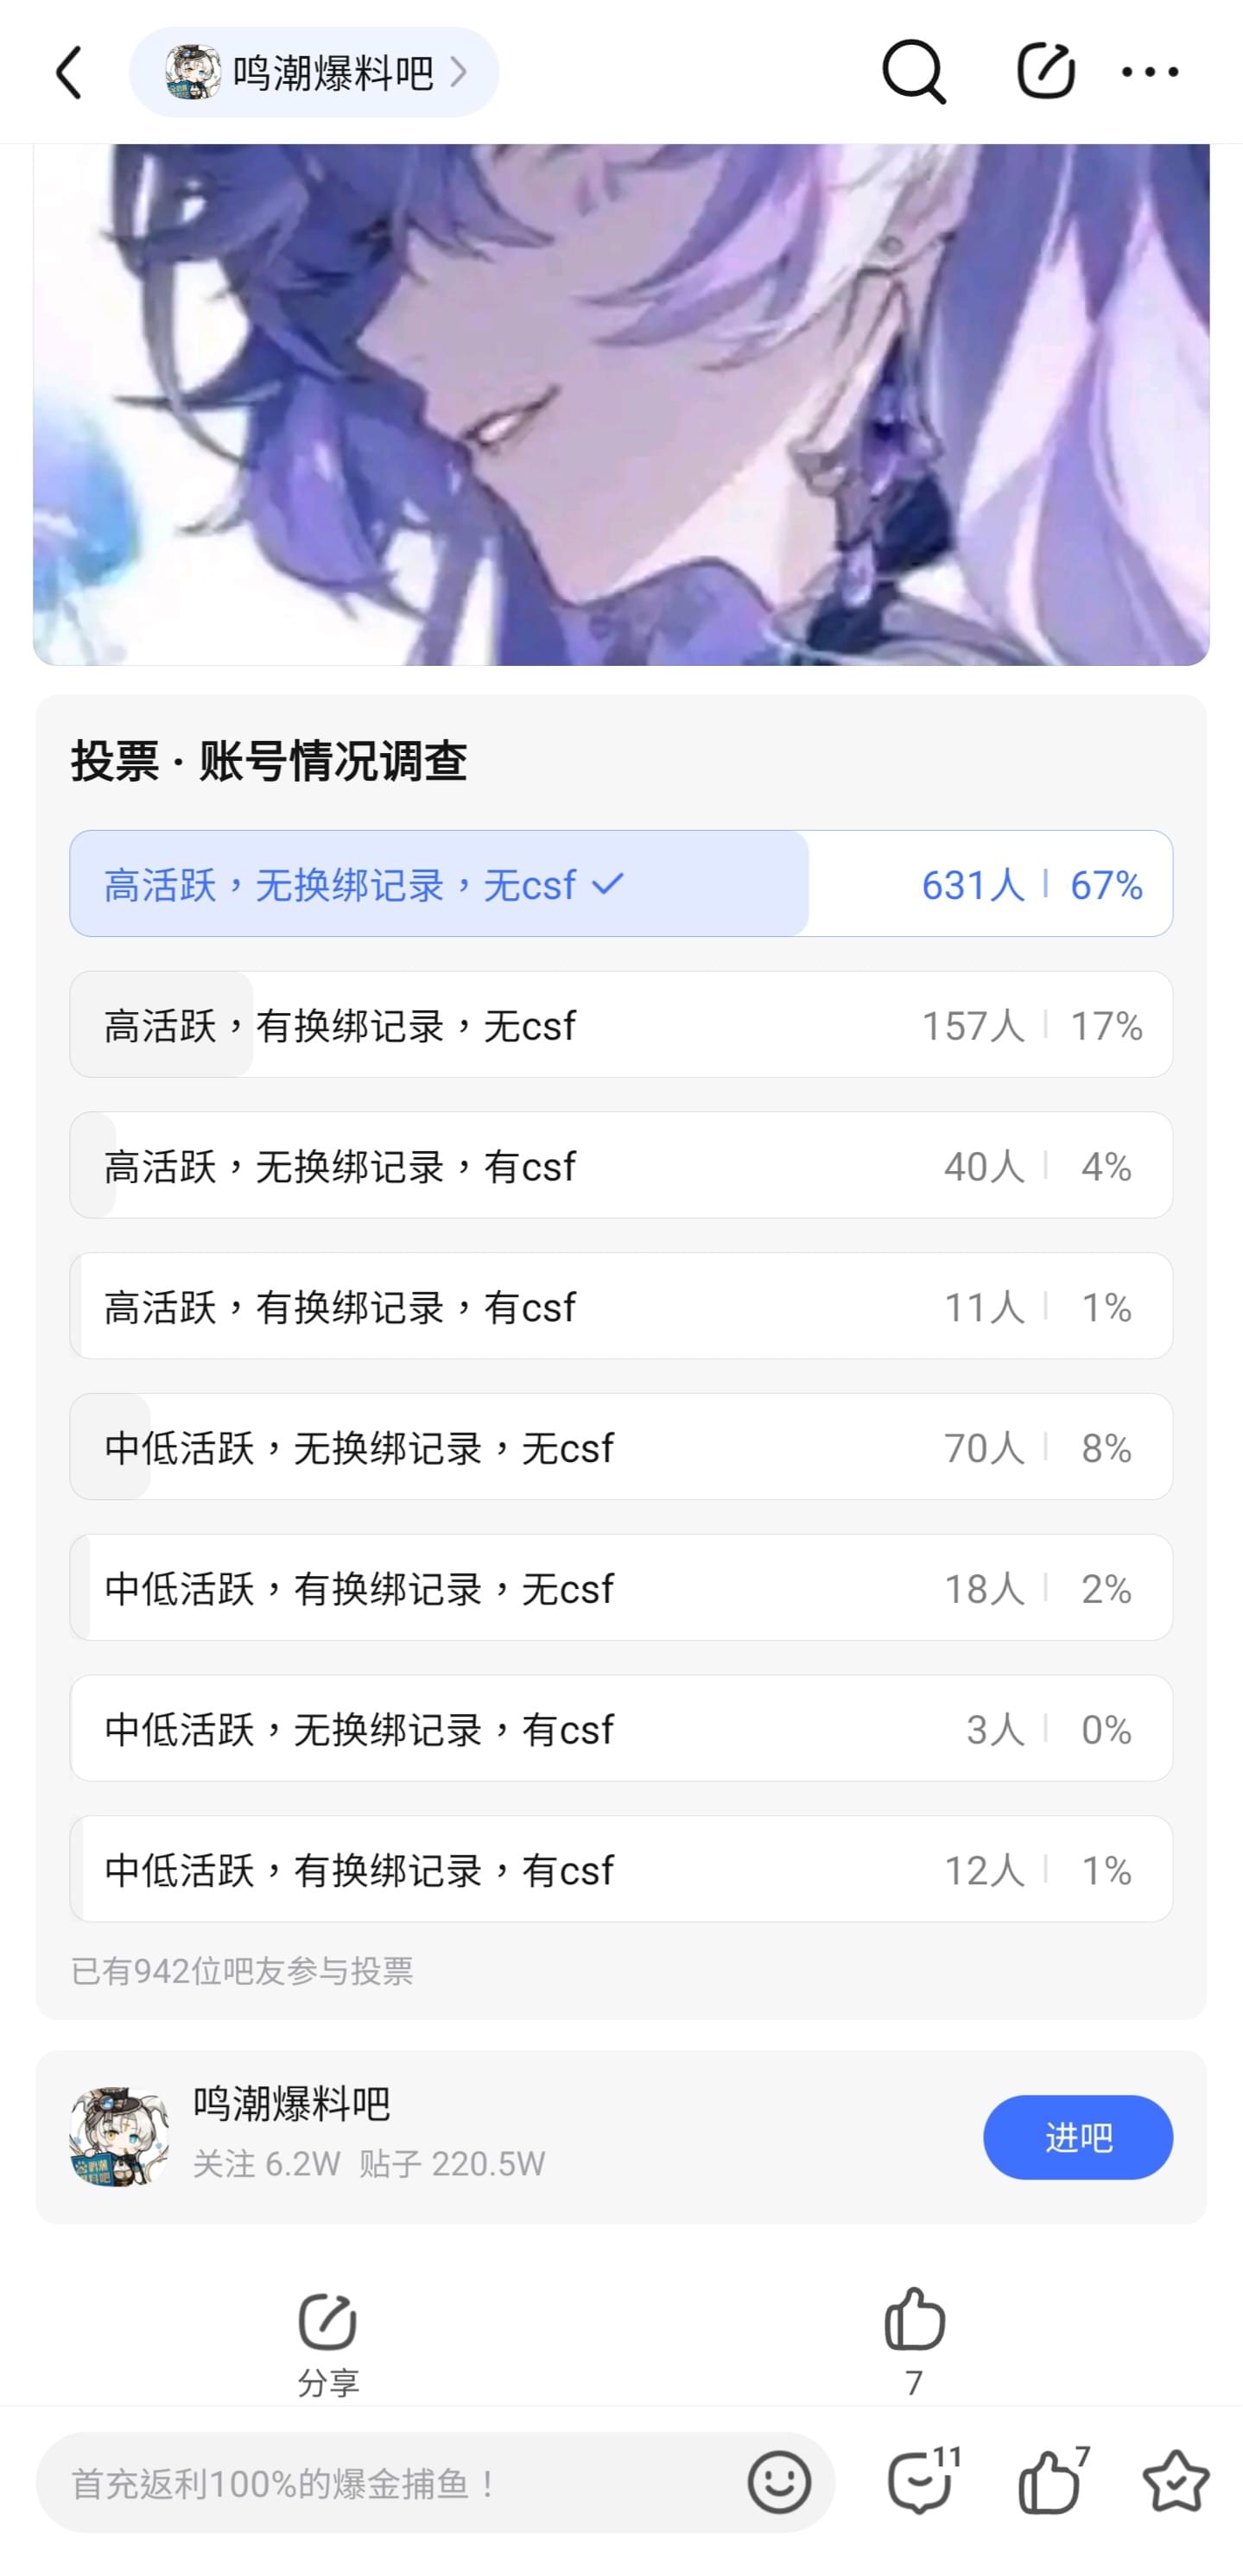The height and width of the screenshot is (2576, 1243).
Task: Click the 进吧 button
Action: coord(1078,2138)
